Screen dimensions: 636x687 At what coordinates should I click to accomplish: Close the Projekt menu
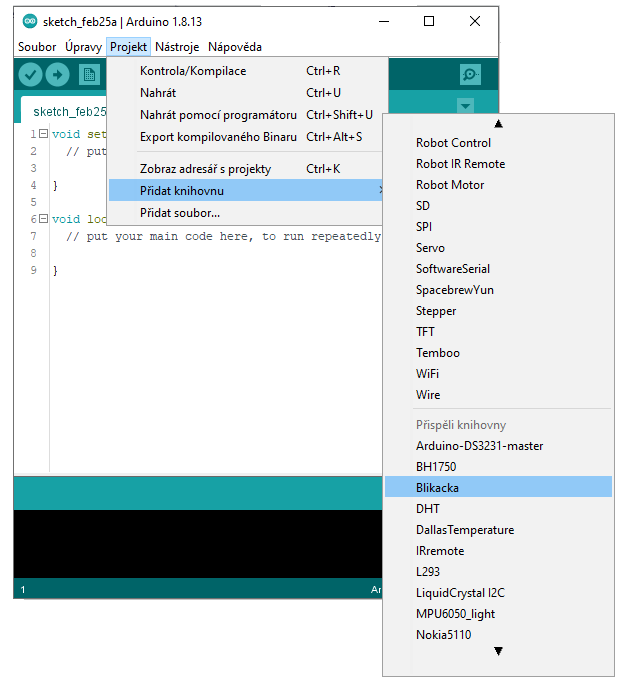coord(128,47)
